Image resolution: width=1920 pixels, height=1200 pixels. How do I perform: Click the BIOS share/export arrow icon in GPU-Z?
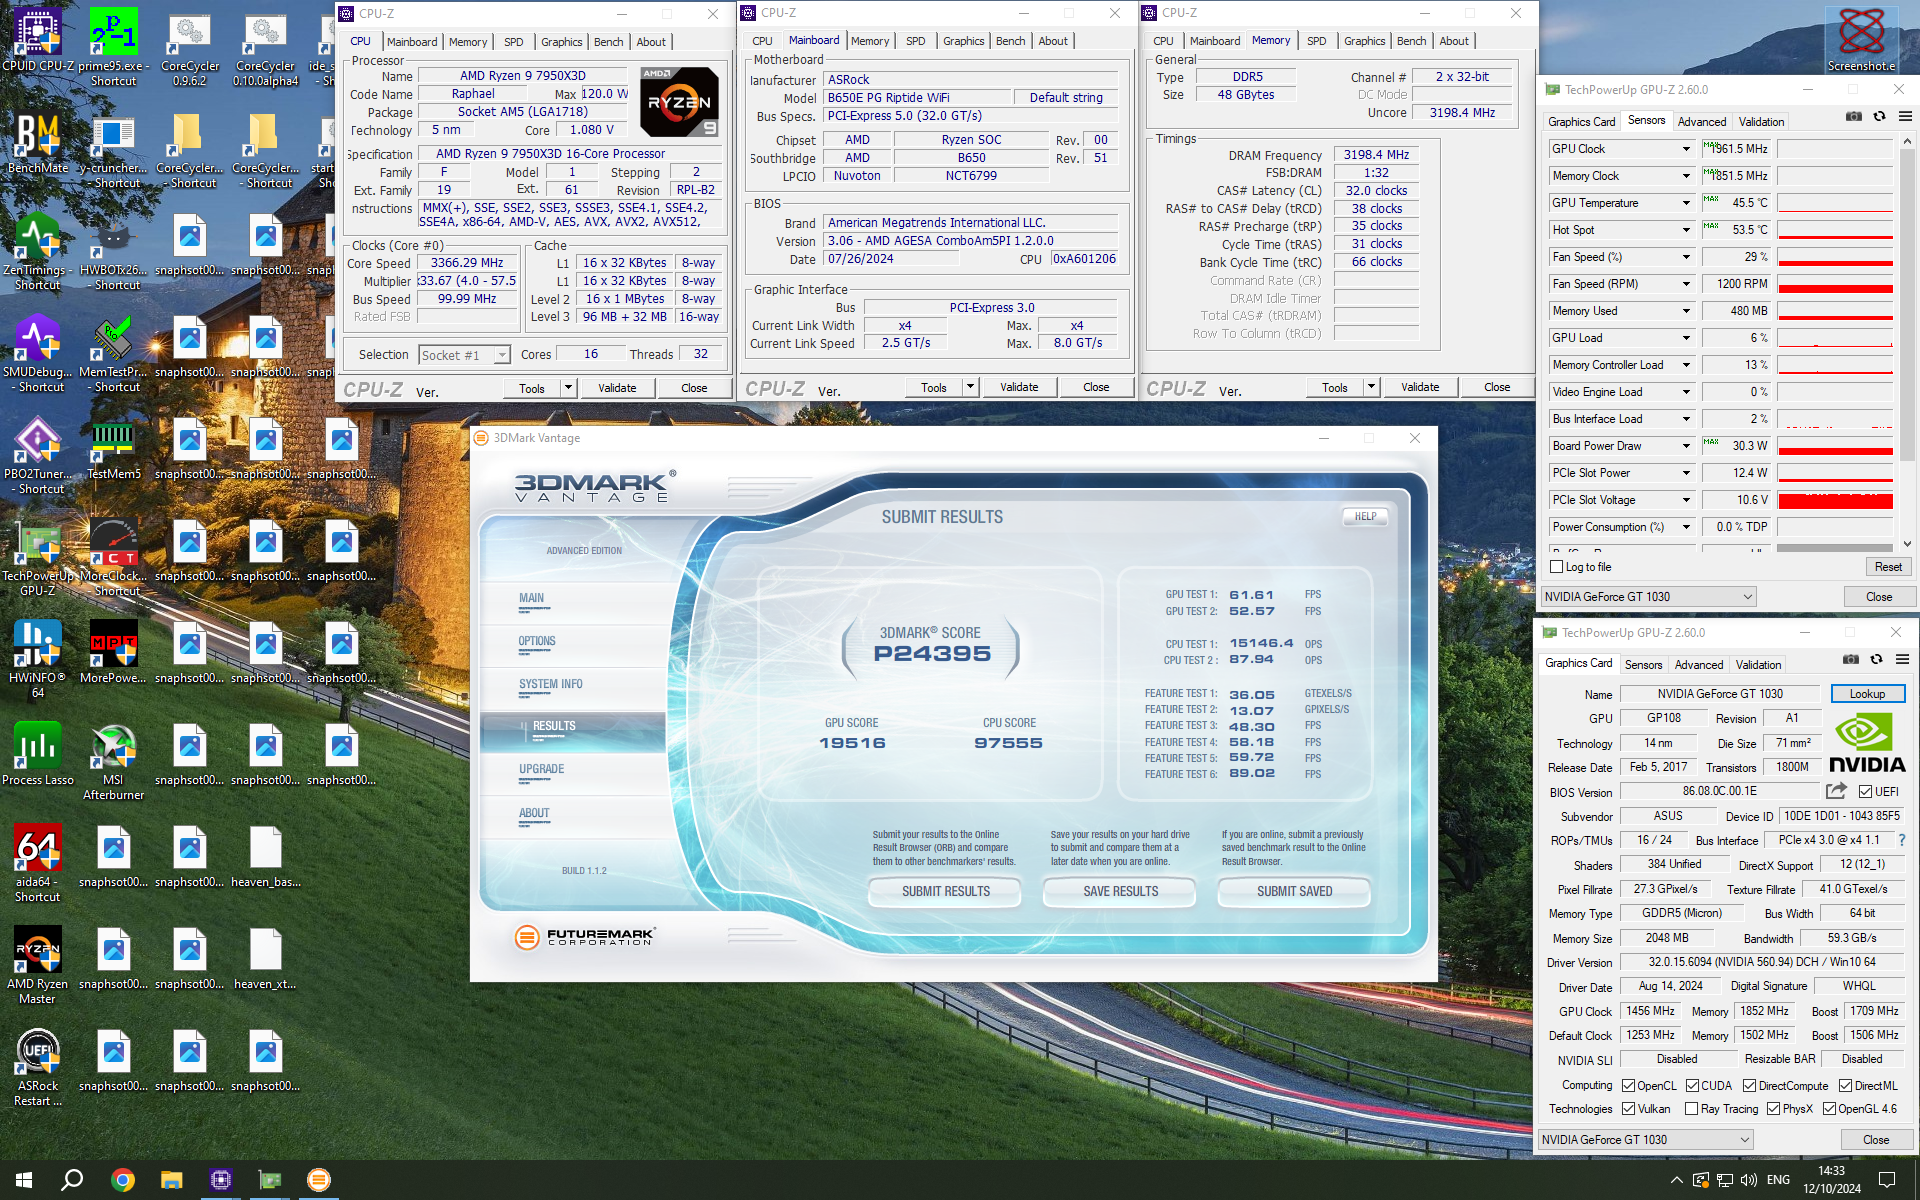click(1836, 791)
